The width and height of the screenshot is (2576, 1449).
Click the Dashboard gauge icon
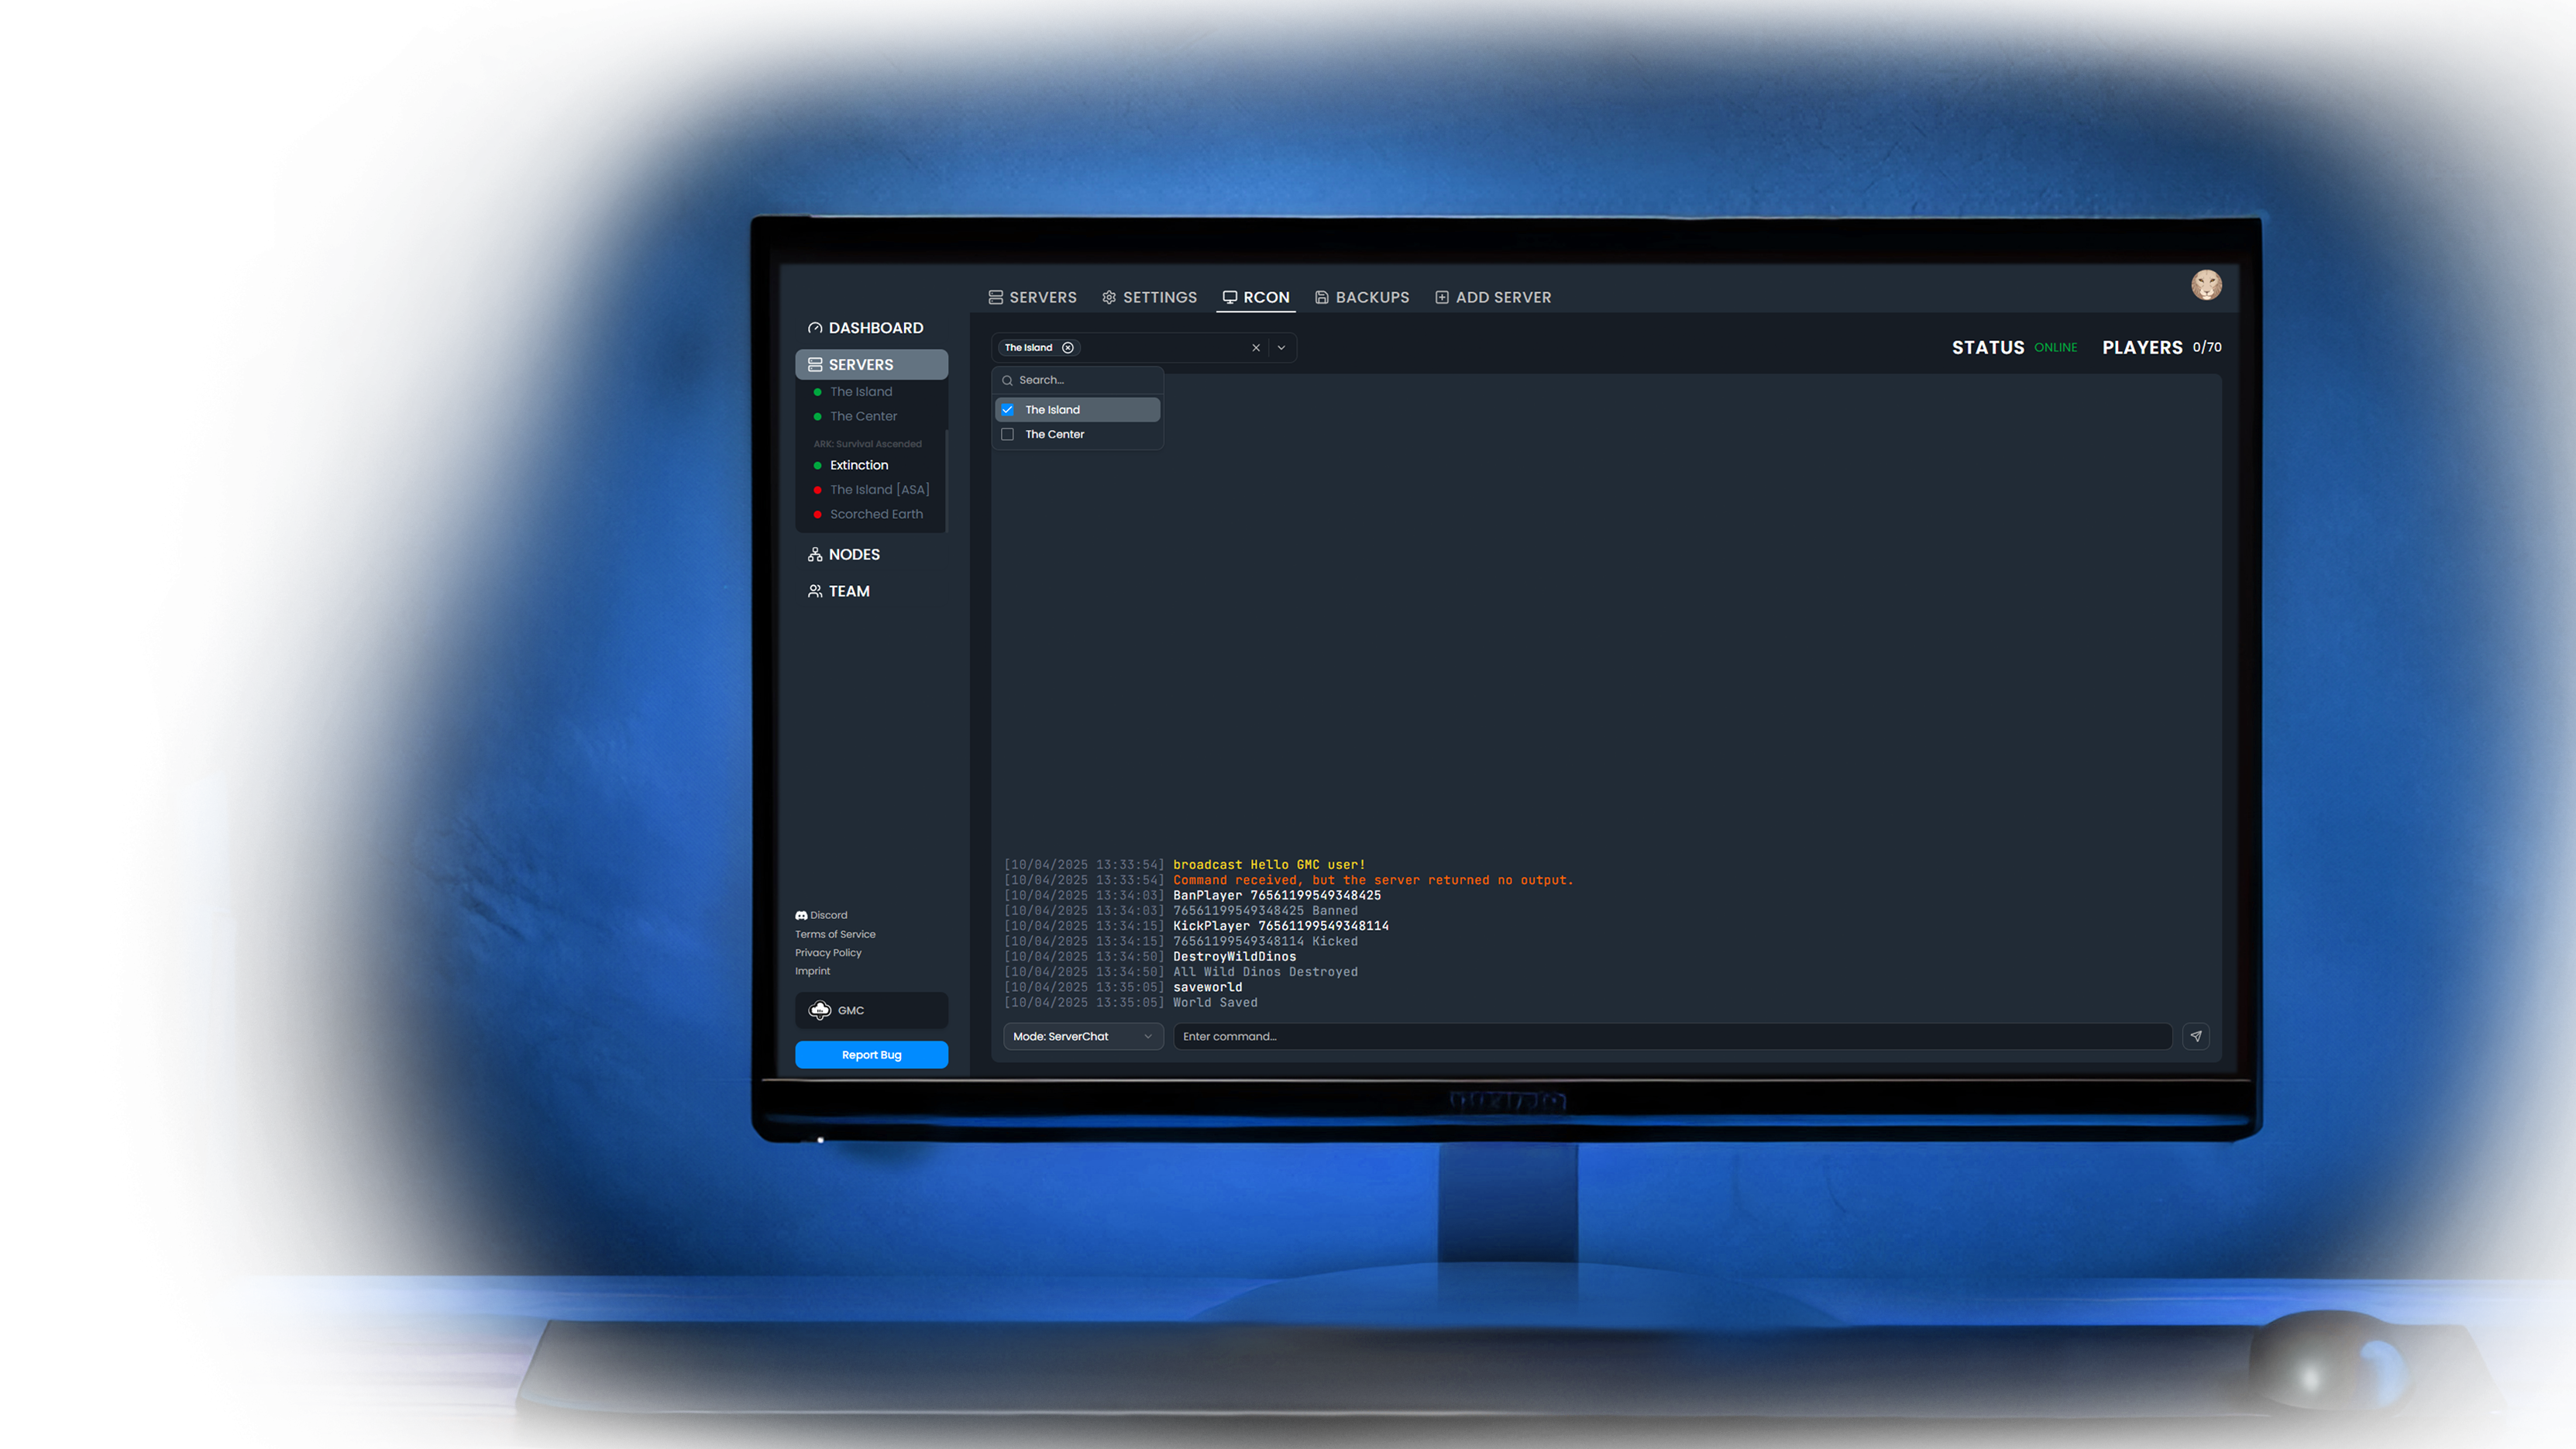815,328
